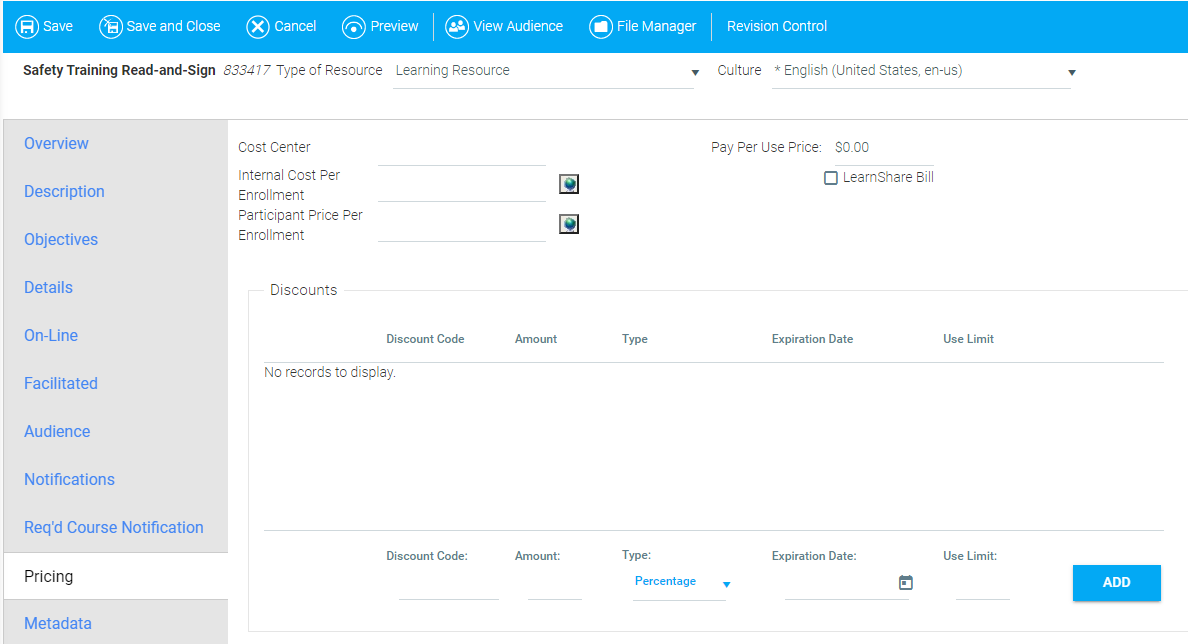
Task: Click the Save disk icon
Action: point(27,27)
